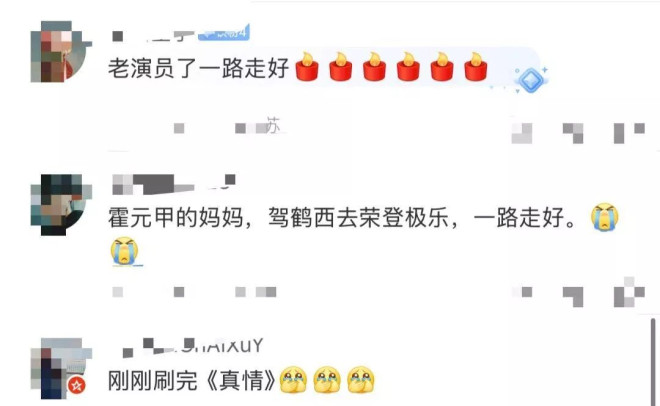Click the rightmost action icon under 霍元甲 comment
This screenshot has height=406, width=660.
pos(629,292)
